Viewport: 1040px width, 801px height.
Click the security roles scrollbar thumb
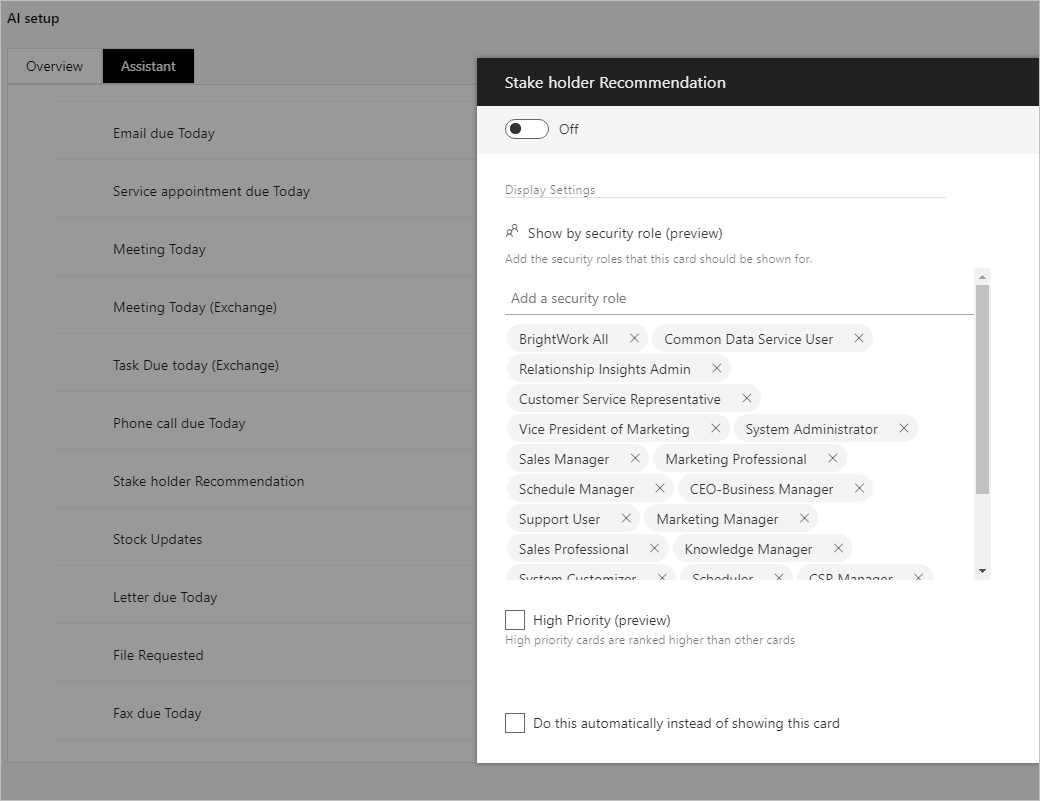(982, 389)
